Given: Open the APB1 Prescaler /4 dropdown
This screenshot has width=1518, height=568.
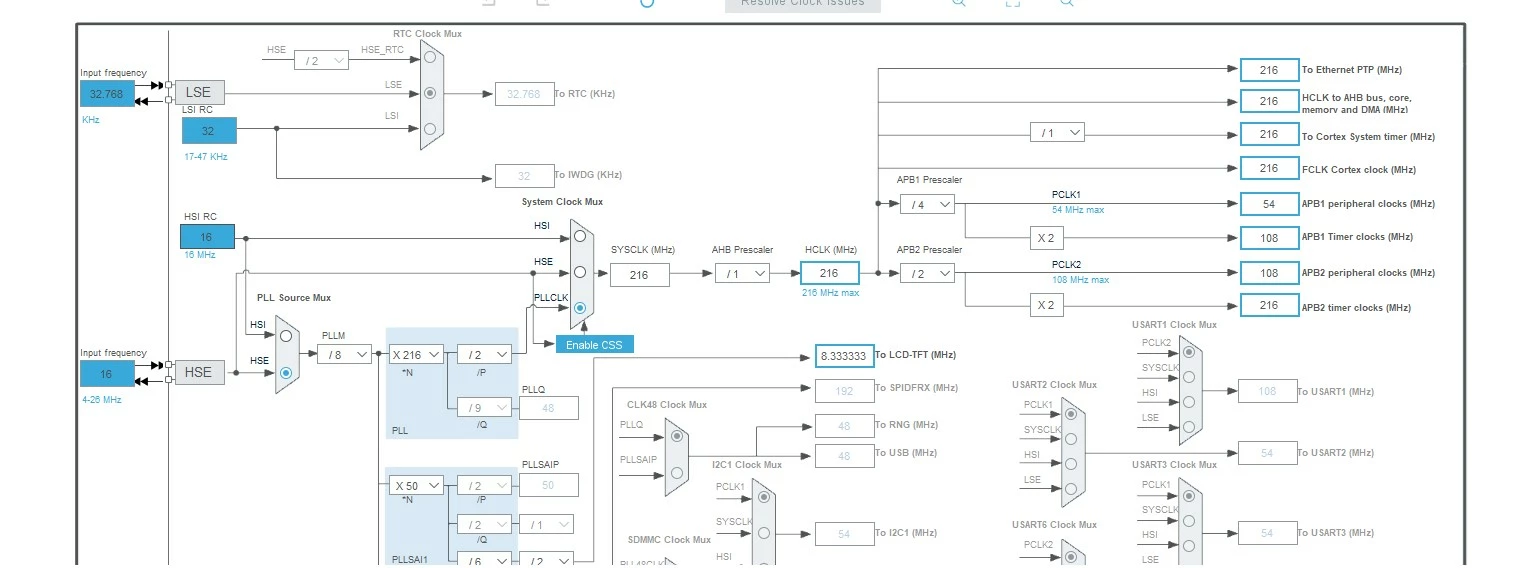Looking at the screenshot, I should [927, 204].
